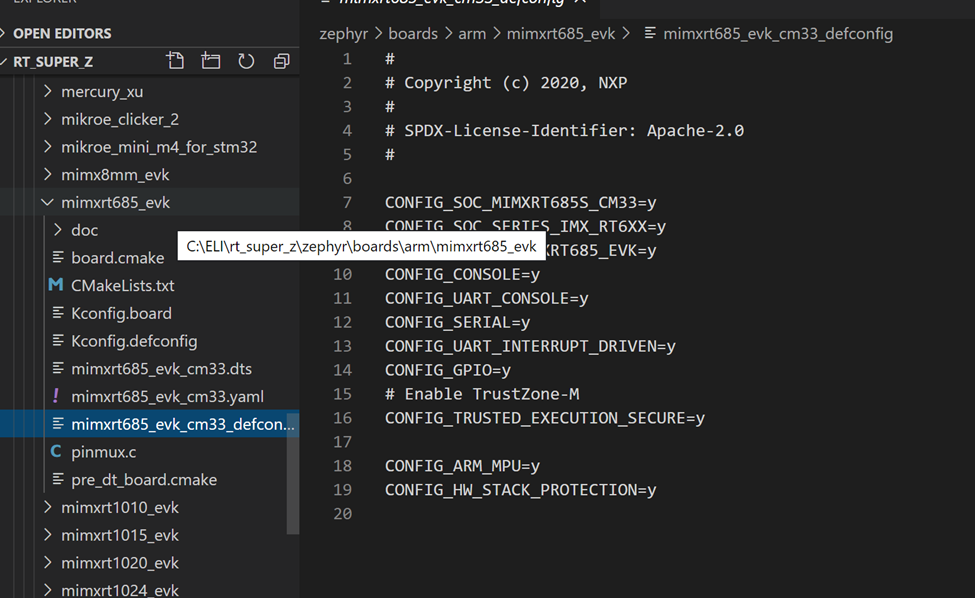This screenshot has height=598, width=975.
Task: Open the Kconfig.board file
Action: tap(121, 313)
